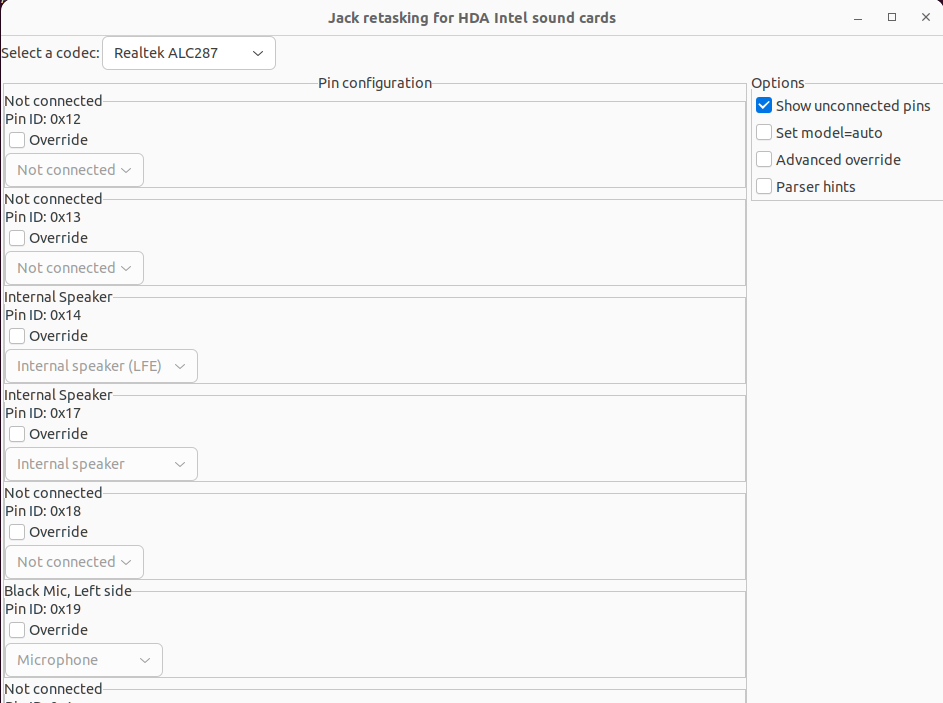Expand the Not connected dropdown for pin 0x18
Image resolution: width=943 pixels, height=703 pixels.
click(x=74, y=562)
